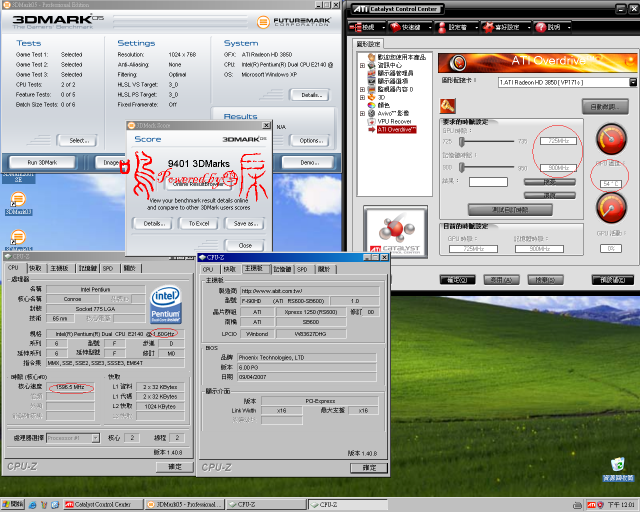Click 預設值(D) defaults button in Catalyst
640x512 pixels.
pyautogui.click(x=613, y=280)
